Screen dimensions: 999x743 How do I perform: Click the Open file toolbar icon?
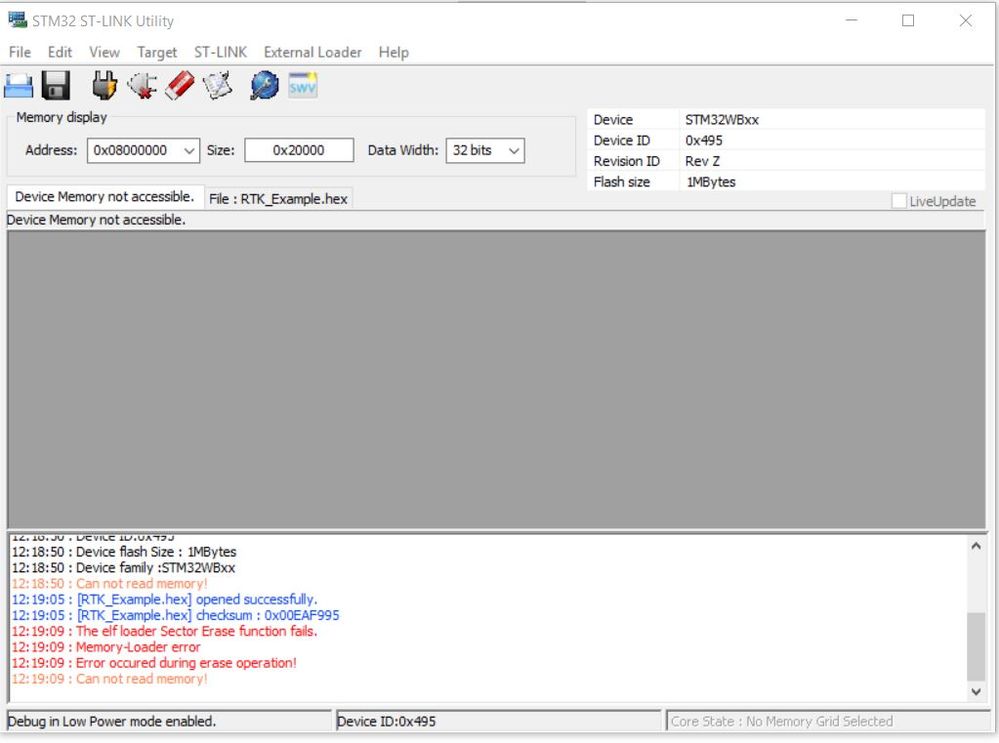coord(18,85)
